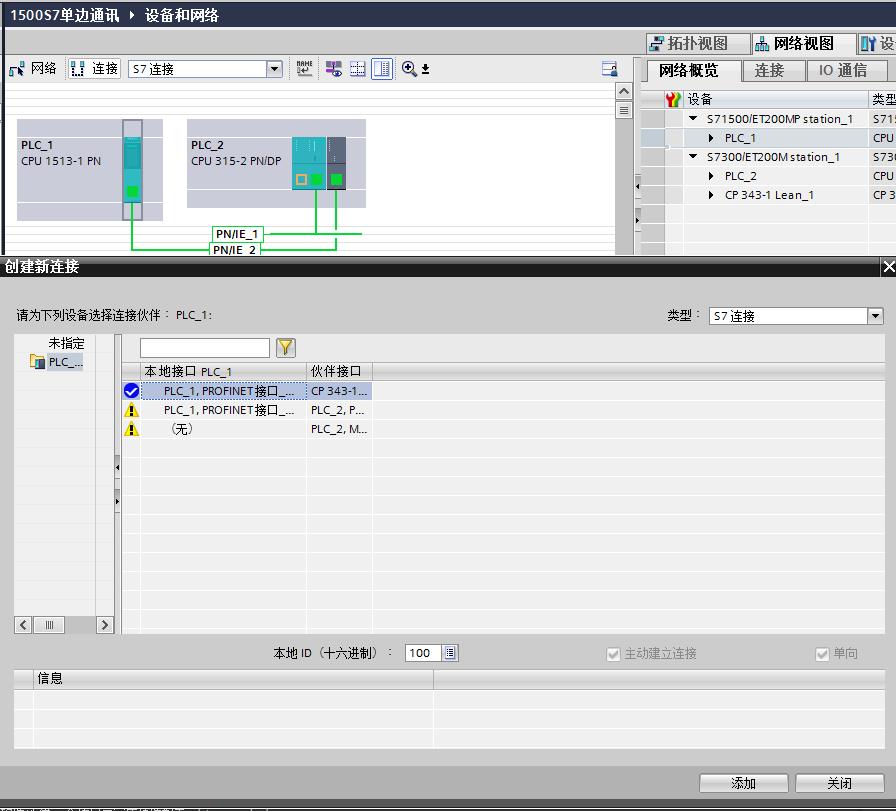Click the 设备和网络 breadcrumb
Screen dimensions: 896x811
(182, 15)
